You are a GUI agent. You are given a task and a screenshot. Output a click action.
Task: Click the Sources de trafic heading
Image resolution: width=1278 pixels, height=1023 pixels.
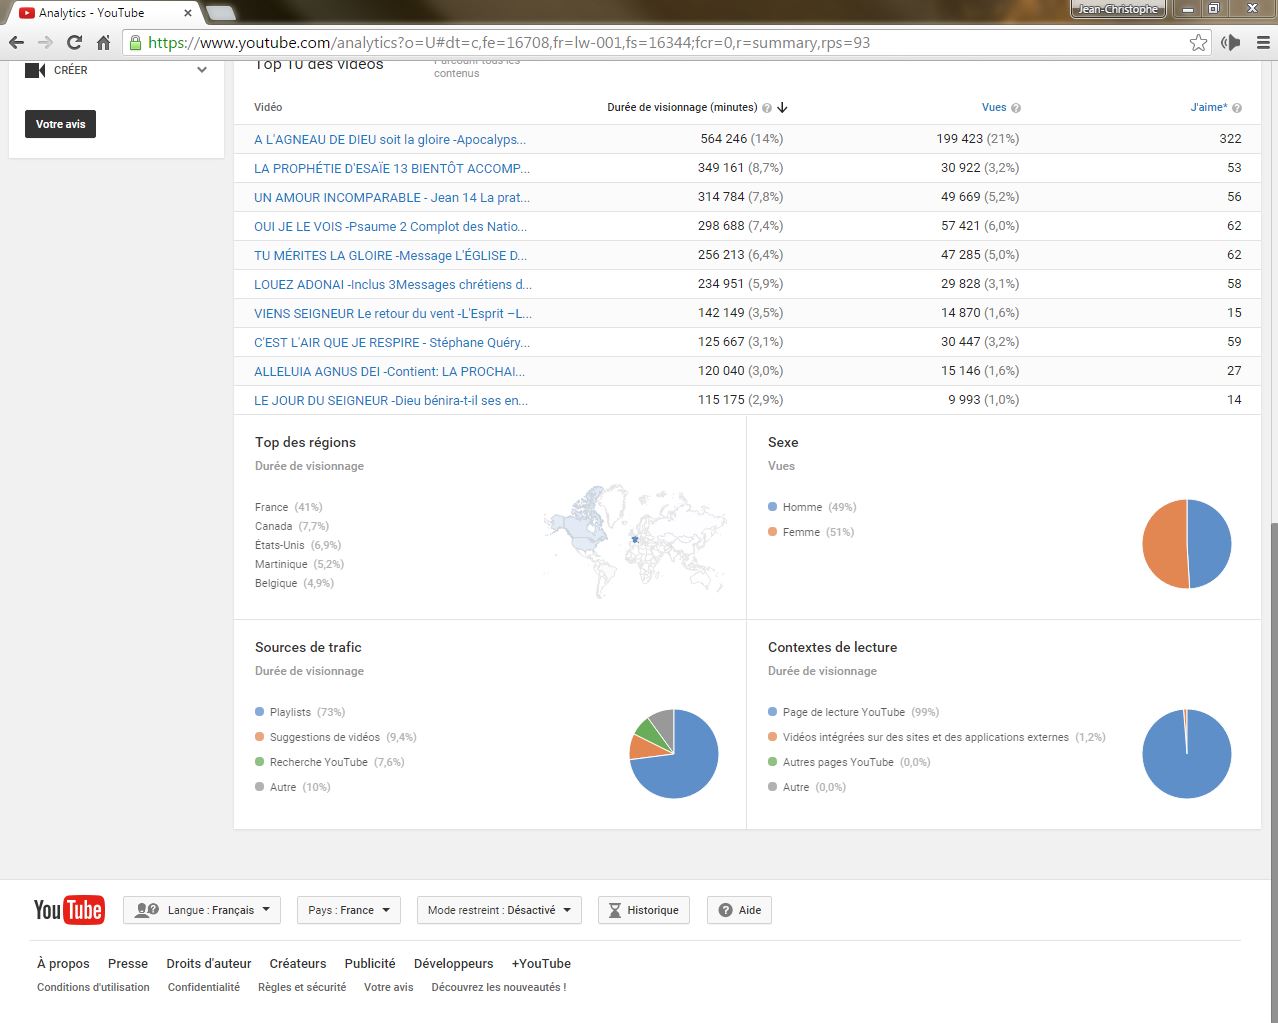click(308, 647)
